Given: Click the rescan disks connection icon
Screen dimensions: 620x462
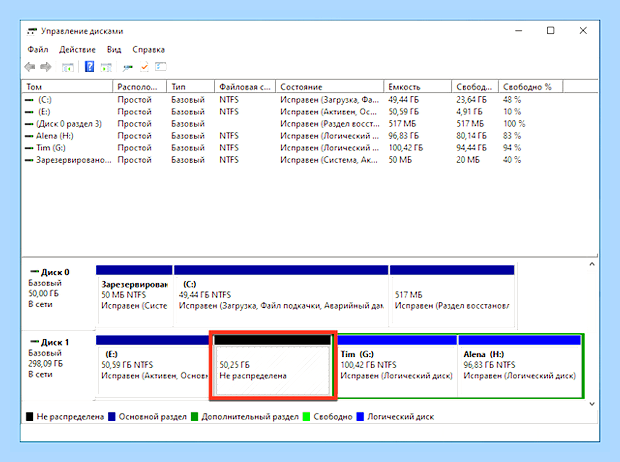Looking at the screenshot, I should (x=127, y=67).
